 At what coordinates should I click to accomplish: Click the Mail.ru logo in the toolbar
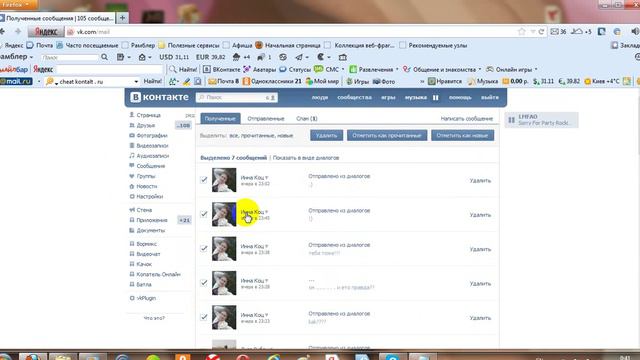(x=16, y=82)
